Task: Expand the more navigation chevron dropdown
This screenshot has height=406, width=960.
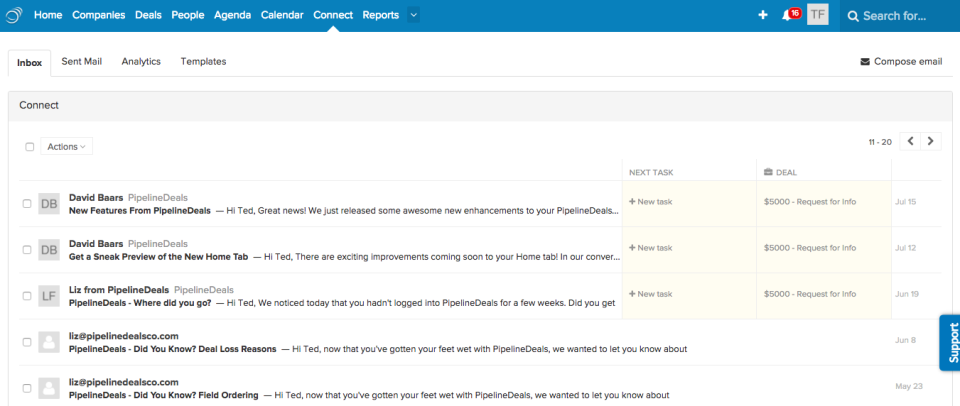Action: click(413, 15)
